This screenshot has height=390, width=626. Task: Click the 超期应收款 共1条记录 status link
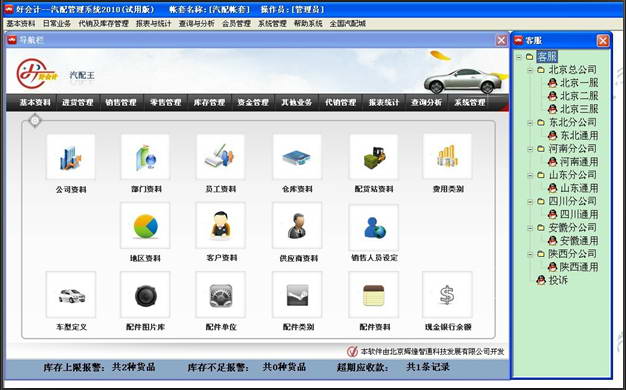393,367
